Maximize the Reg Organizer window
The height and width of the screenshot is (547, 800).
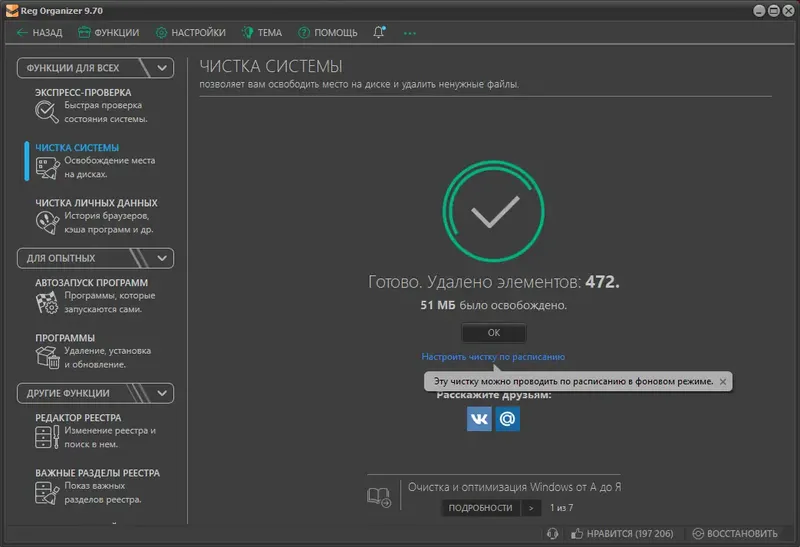[x=774, y=11]
